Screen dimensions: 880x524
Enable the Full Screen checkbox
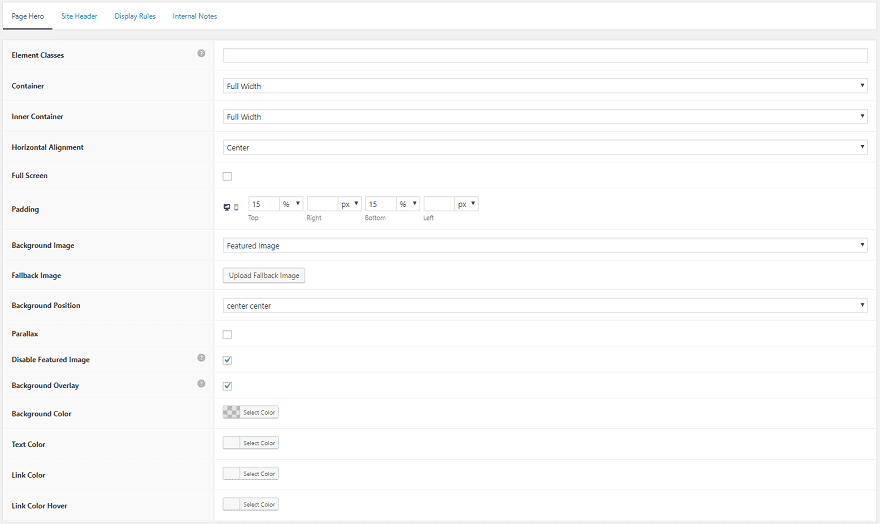click(x=227, y=177)
